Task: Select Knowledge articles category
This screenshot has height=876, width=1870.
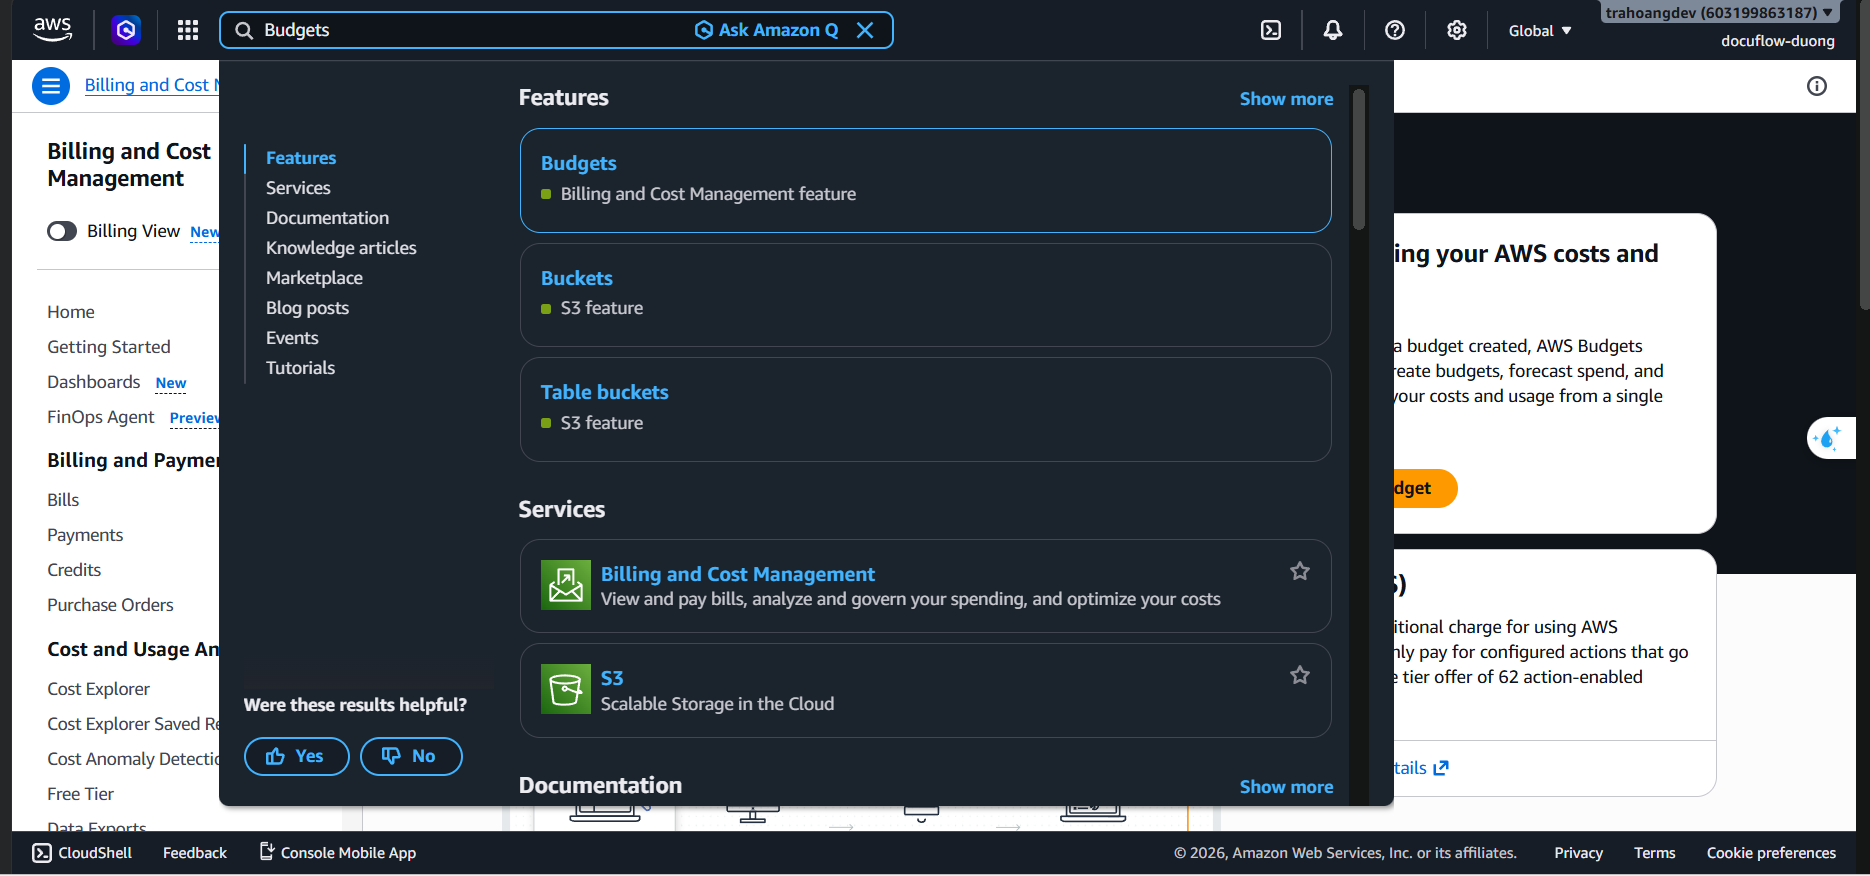Action: [341, 248]
